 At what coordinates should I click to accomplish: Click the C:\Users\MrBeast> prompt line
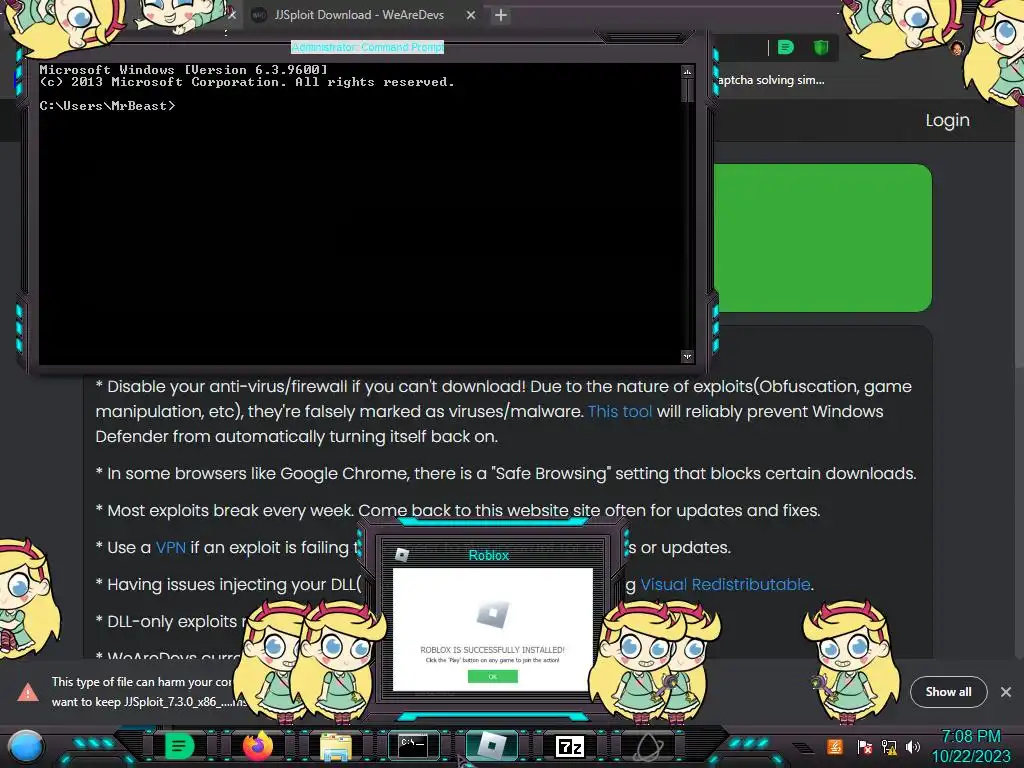click(x=107, y=106)
